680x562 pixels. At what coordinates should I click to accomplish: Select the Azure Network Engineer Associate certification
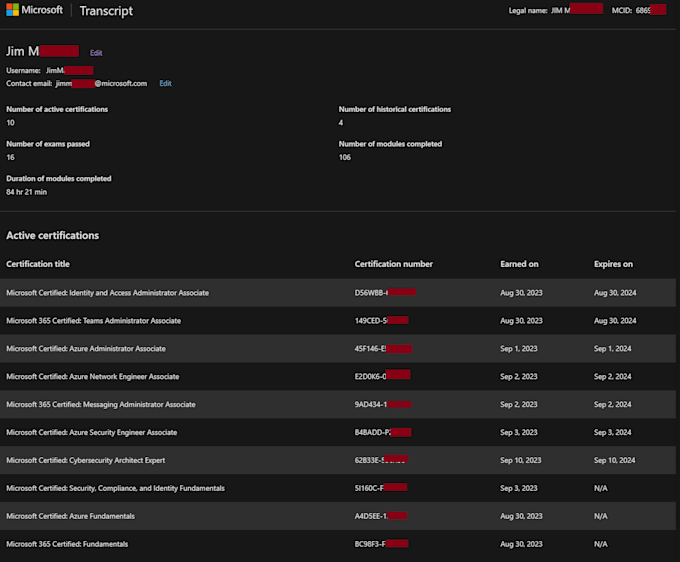(x=92, y=377)
